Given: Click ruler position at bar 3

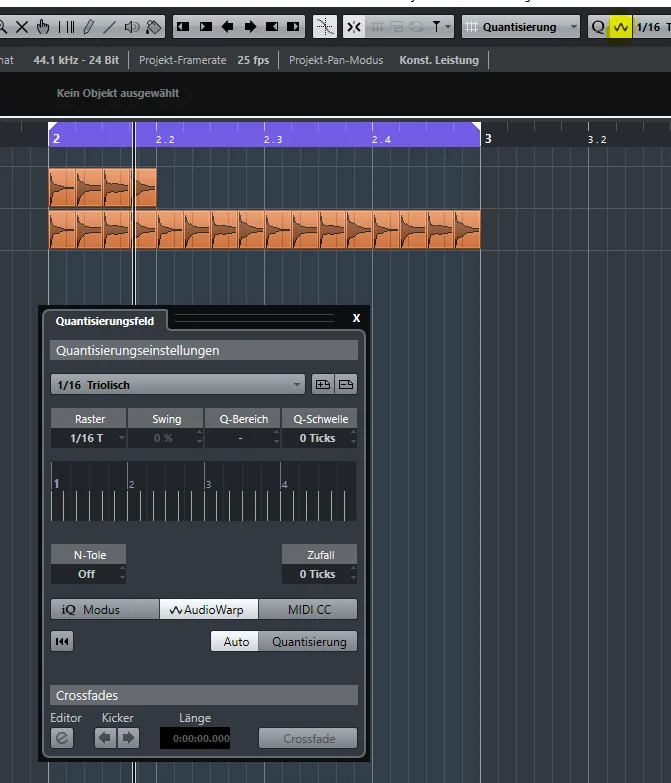Looking at the screenshot, I should pos(488,138).
